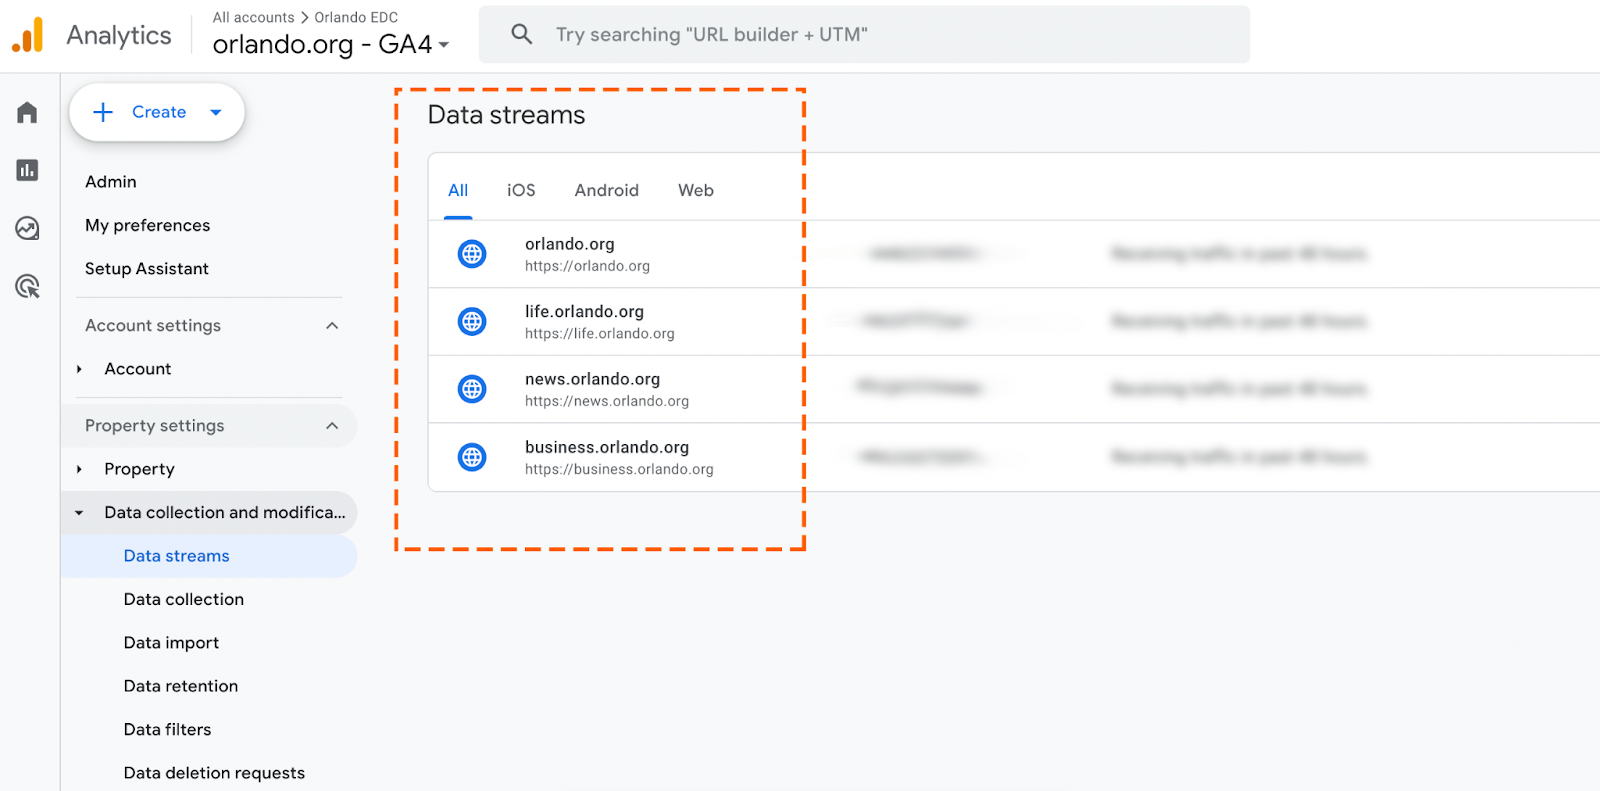The height and width of the screenshot is (791, 1600).
Task: Switch to the Web tab
Action: 696,190
